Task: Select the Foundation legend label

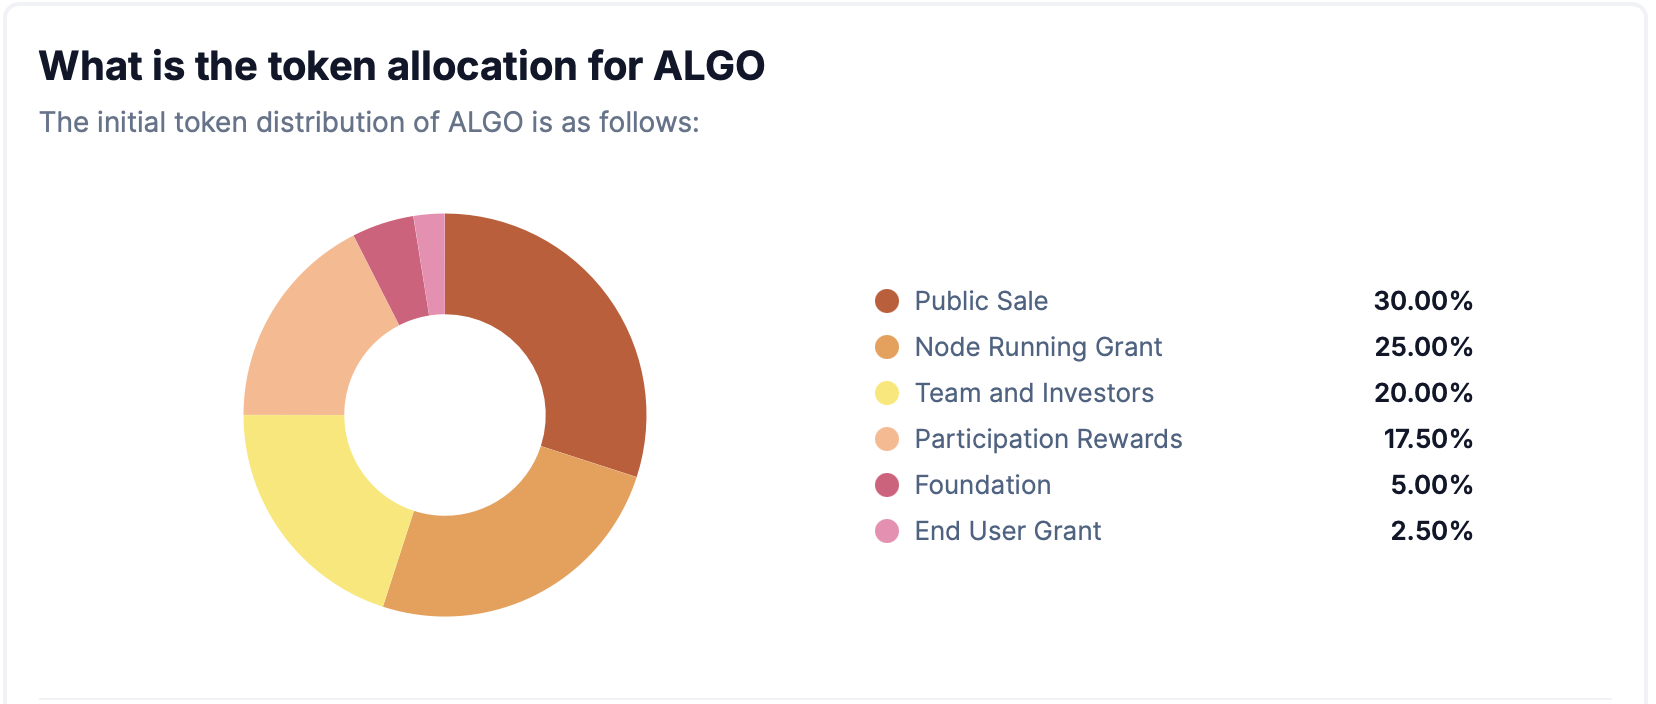Action: [983, 485]
